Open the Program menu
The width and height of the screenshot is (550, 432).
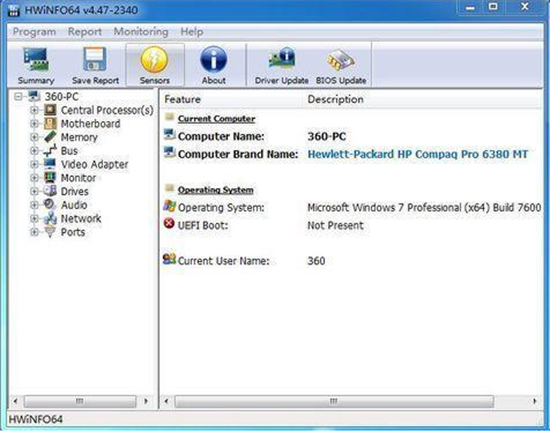34,32
